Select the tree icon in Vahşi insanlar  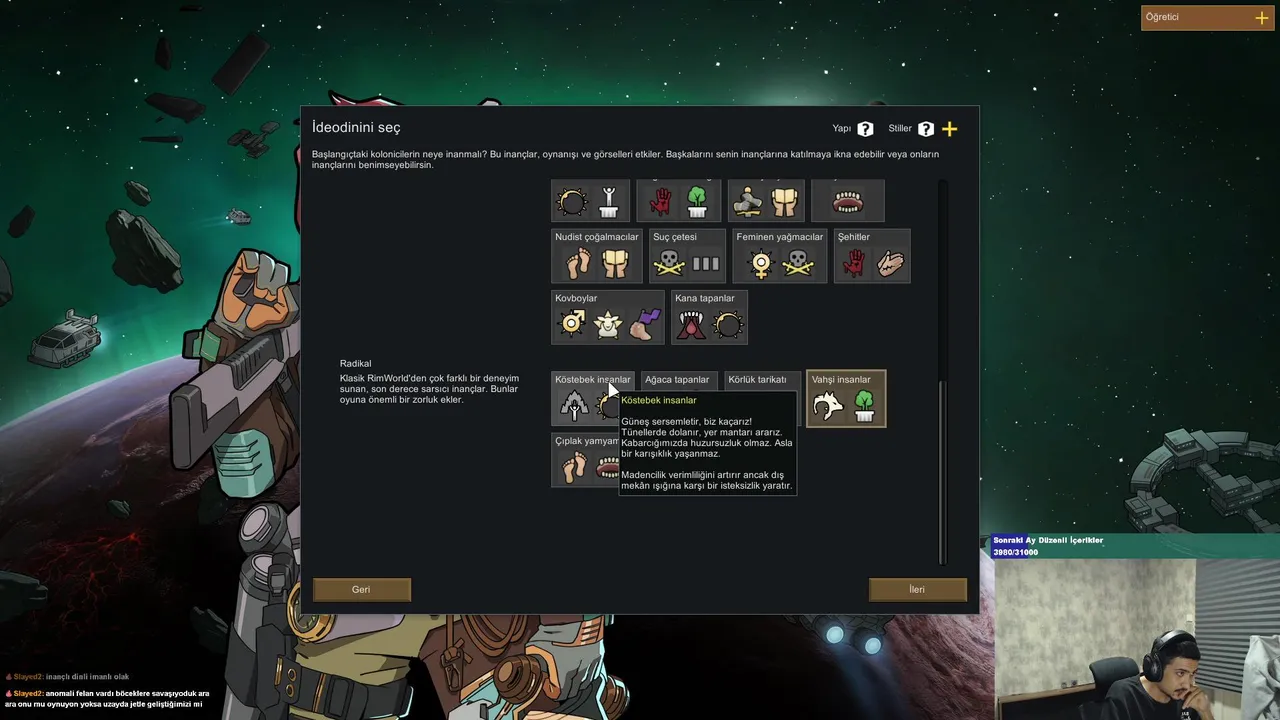(x=865, y=406)
